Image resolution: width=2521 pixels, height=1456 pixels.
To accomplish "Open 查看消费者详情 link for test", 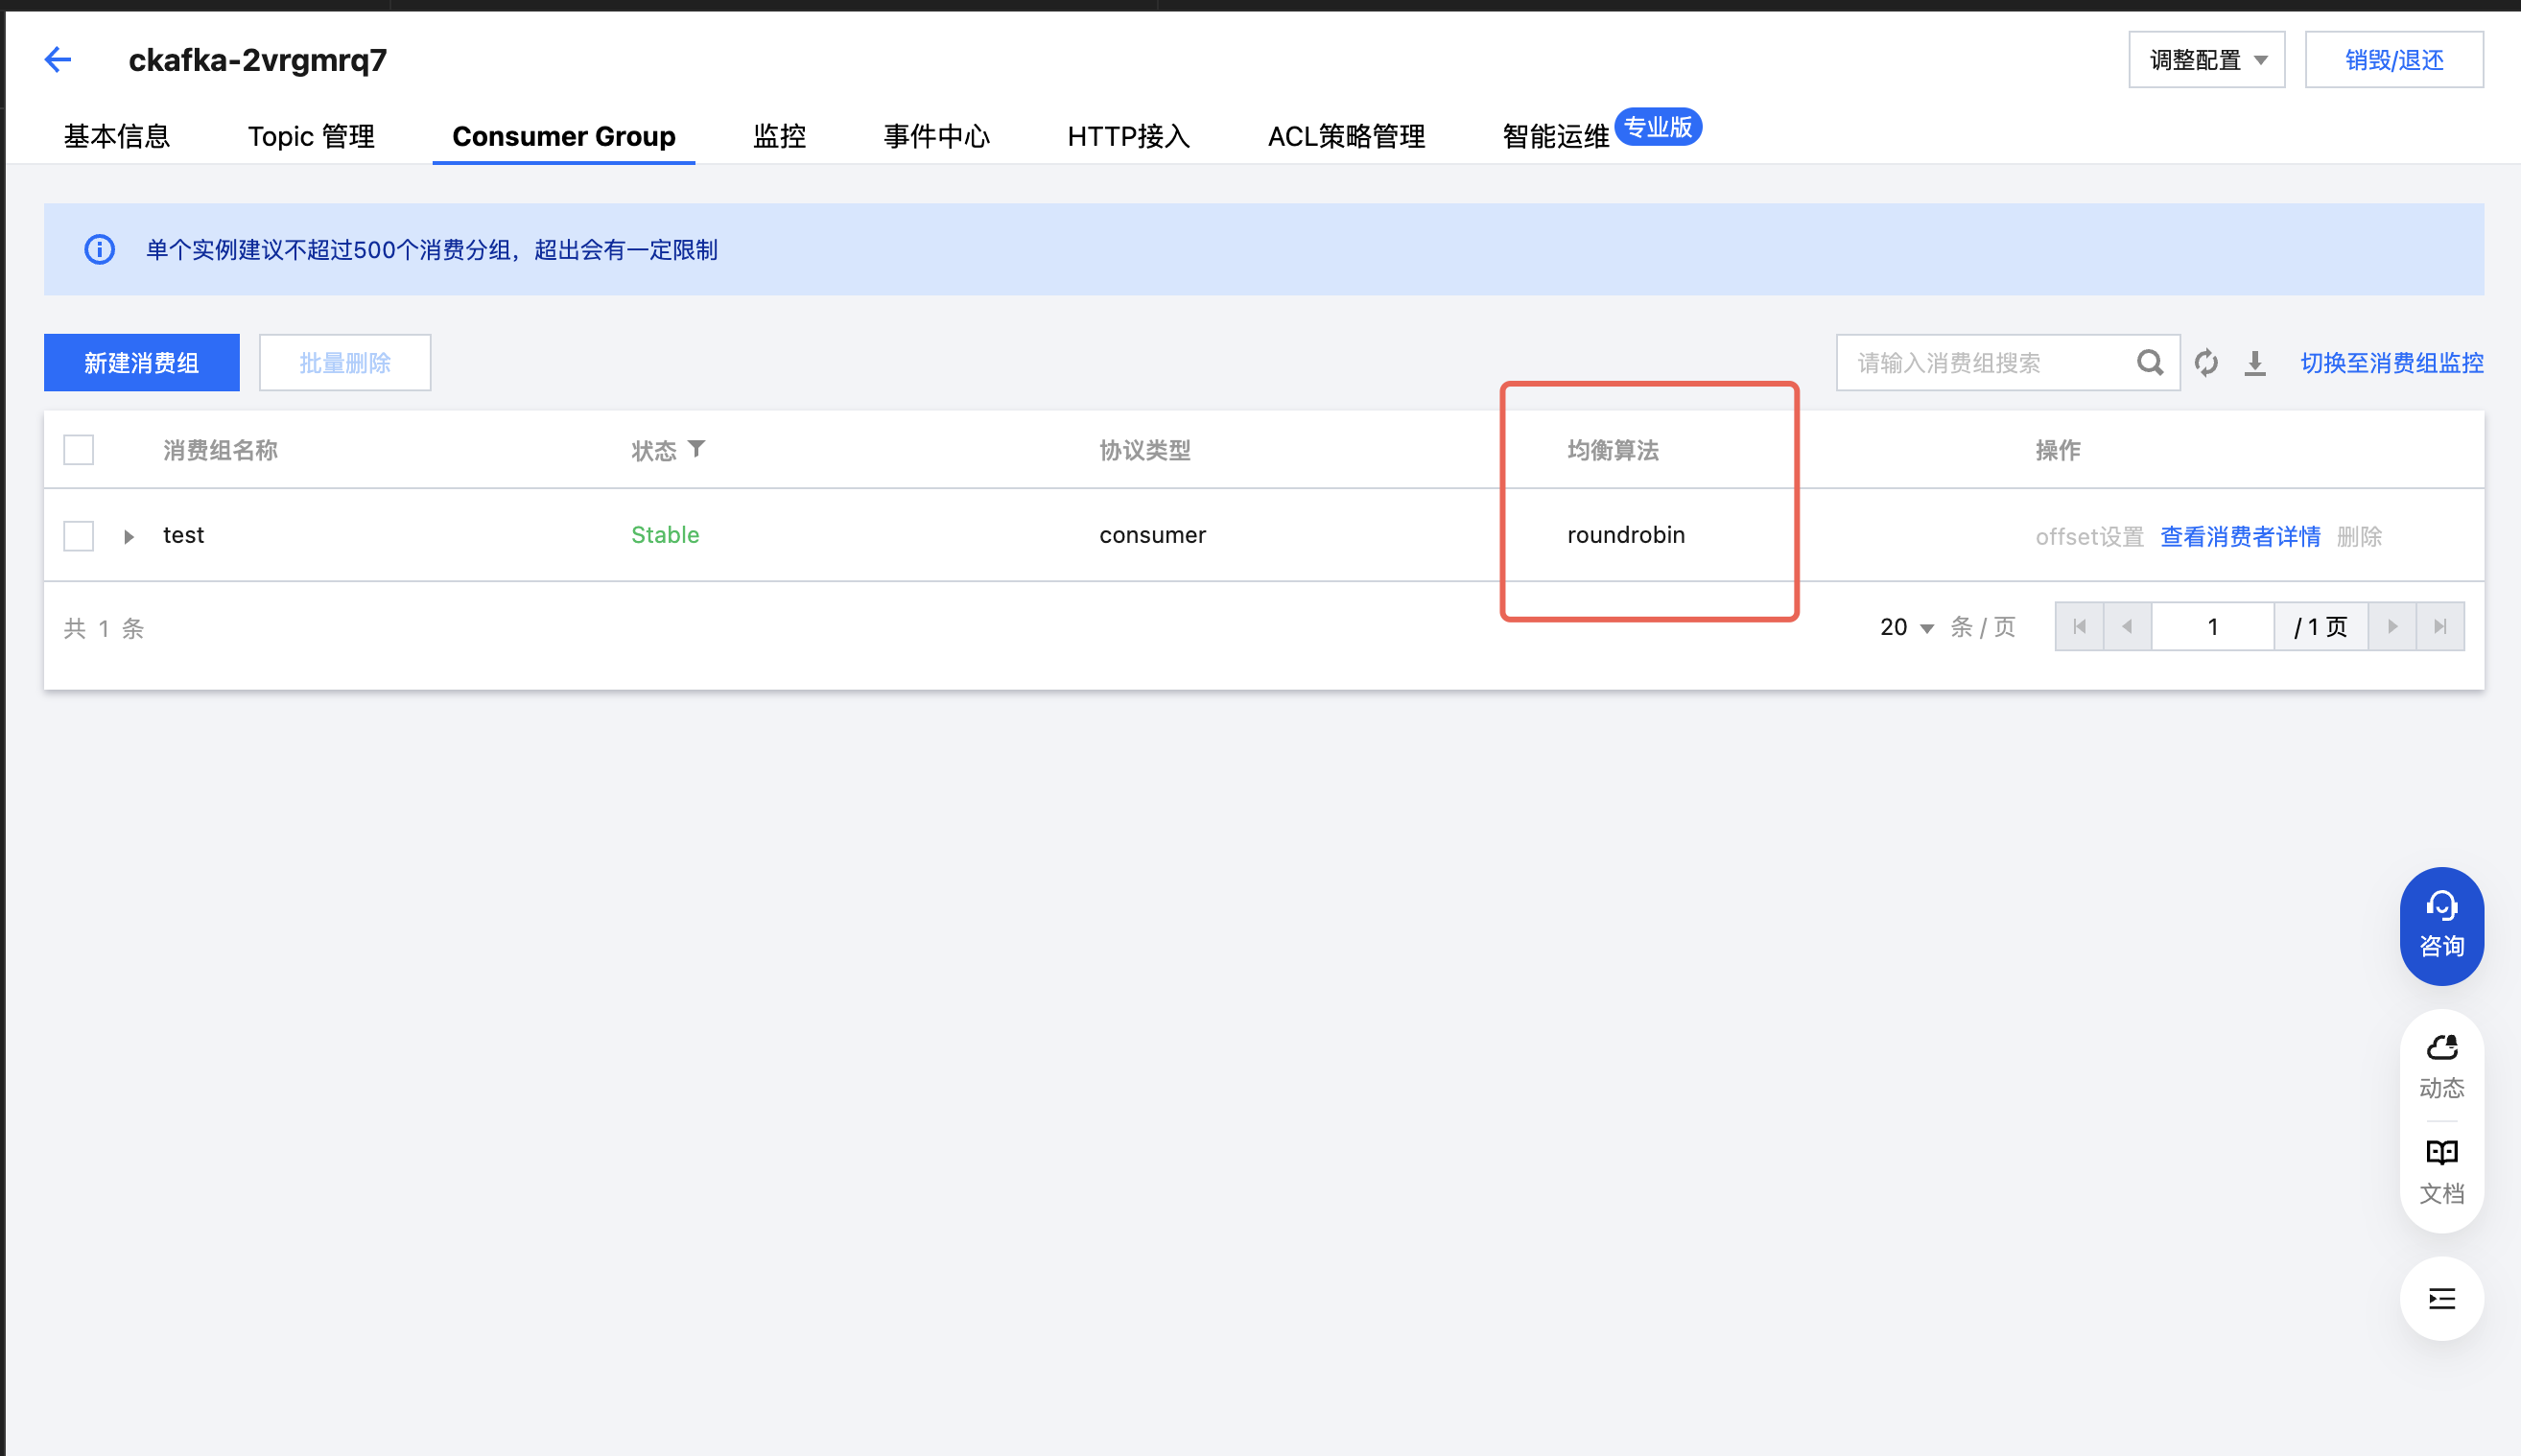I will point(2240,537).
